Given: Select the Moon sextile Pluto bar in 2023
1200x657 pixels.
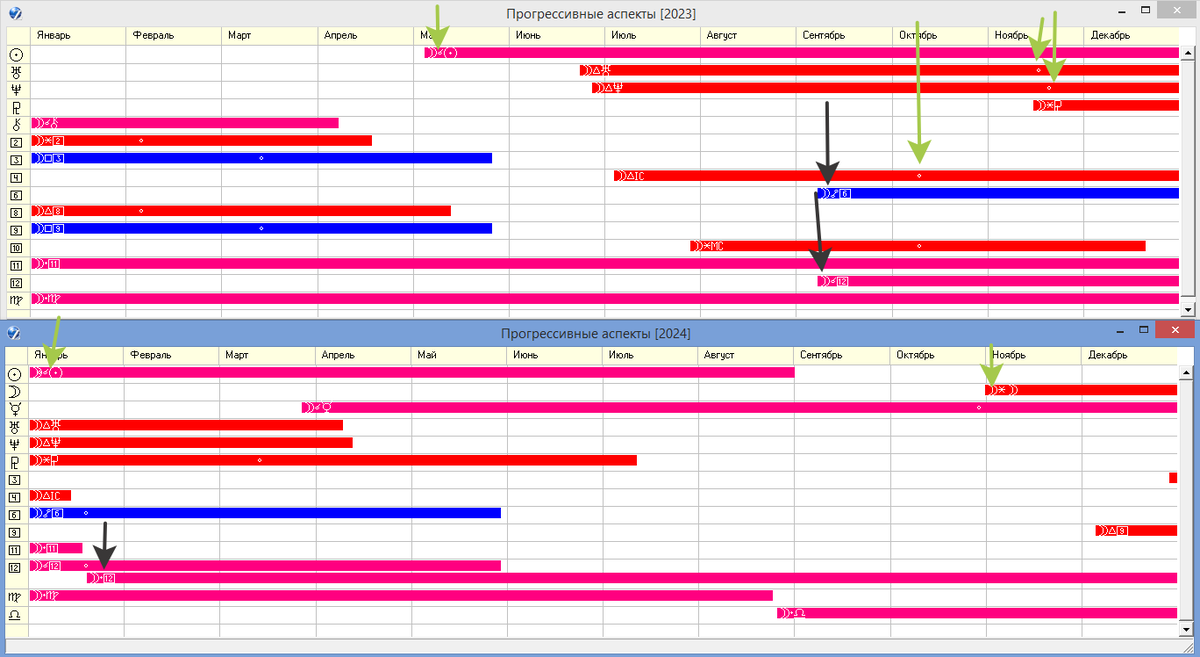Looking at the screenshot, I should (x=1106, y=106).
